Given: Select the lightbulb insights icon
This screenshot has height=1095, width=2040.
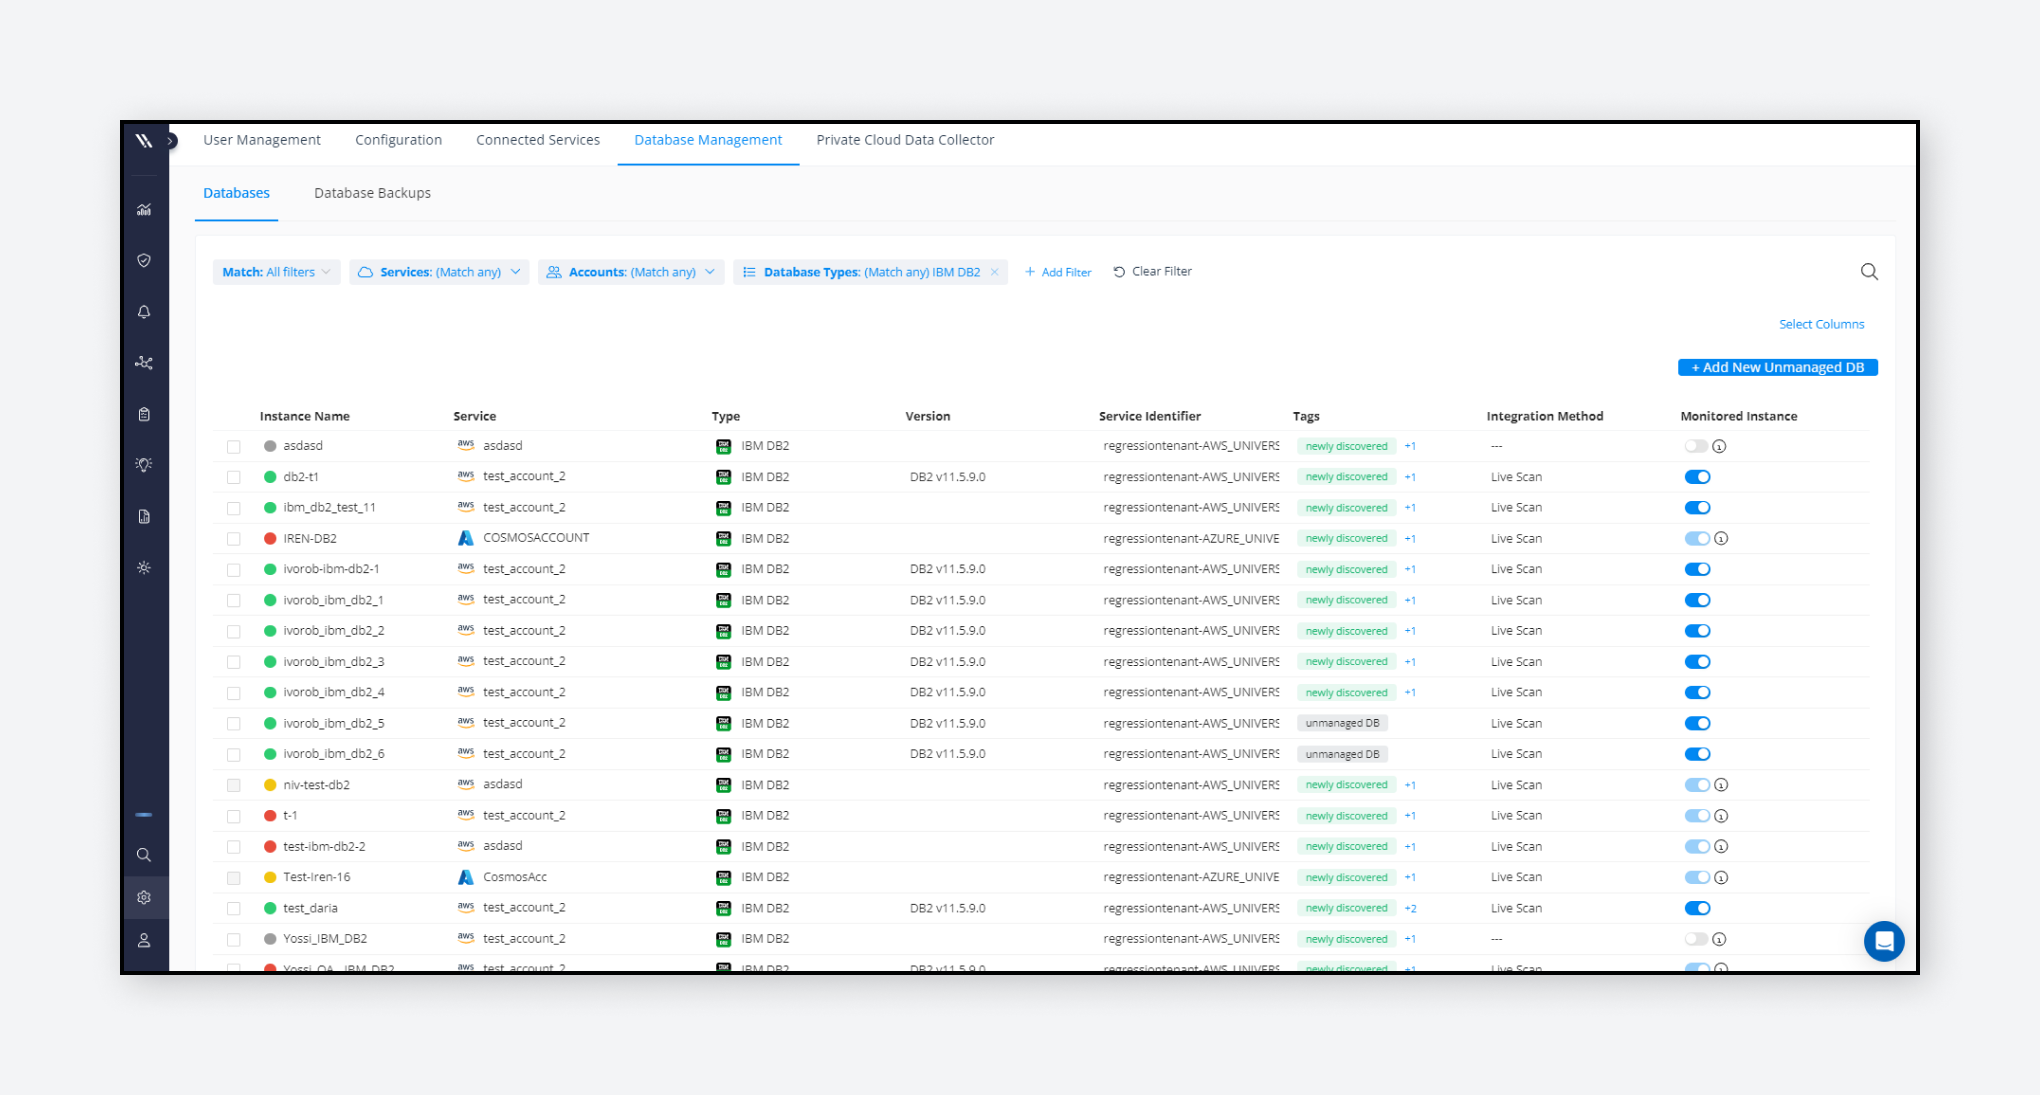Looking at the screenshot, I should tap(144, 464).
